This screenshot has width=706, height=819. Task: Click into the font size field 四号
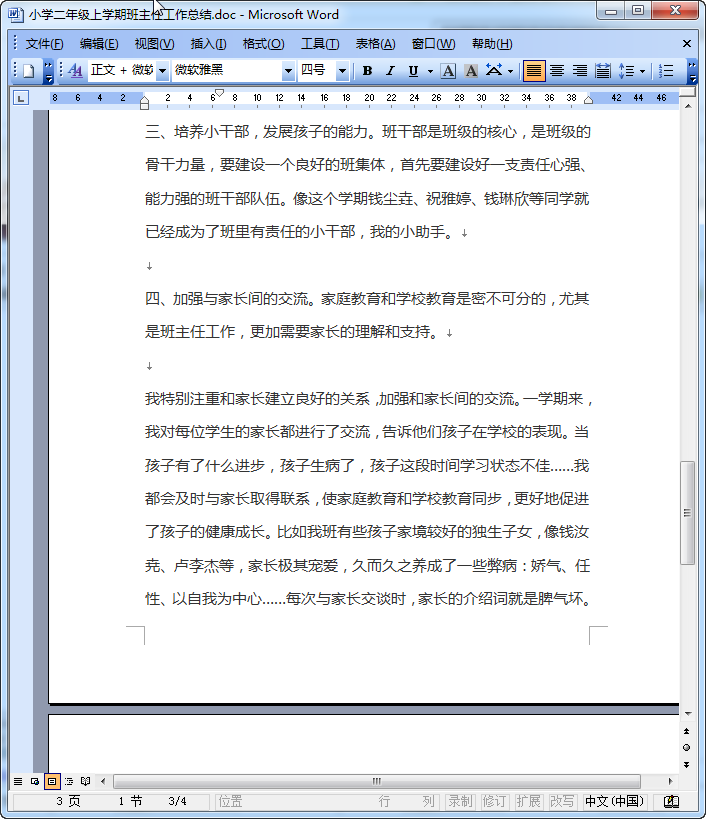tap(317, 71)
